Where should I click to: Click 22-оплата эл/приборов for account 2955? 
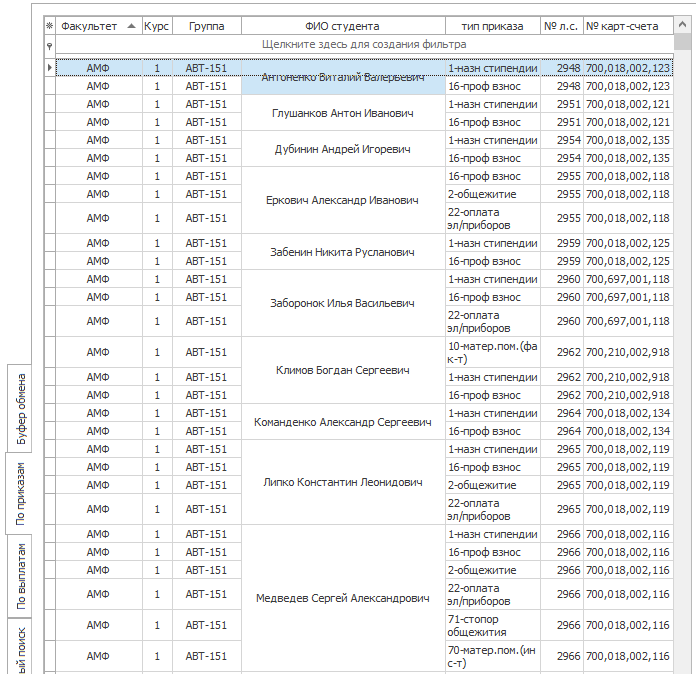tap(493, 218)
